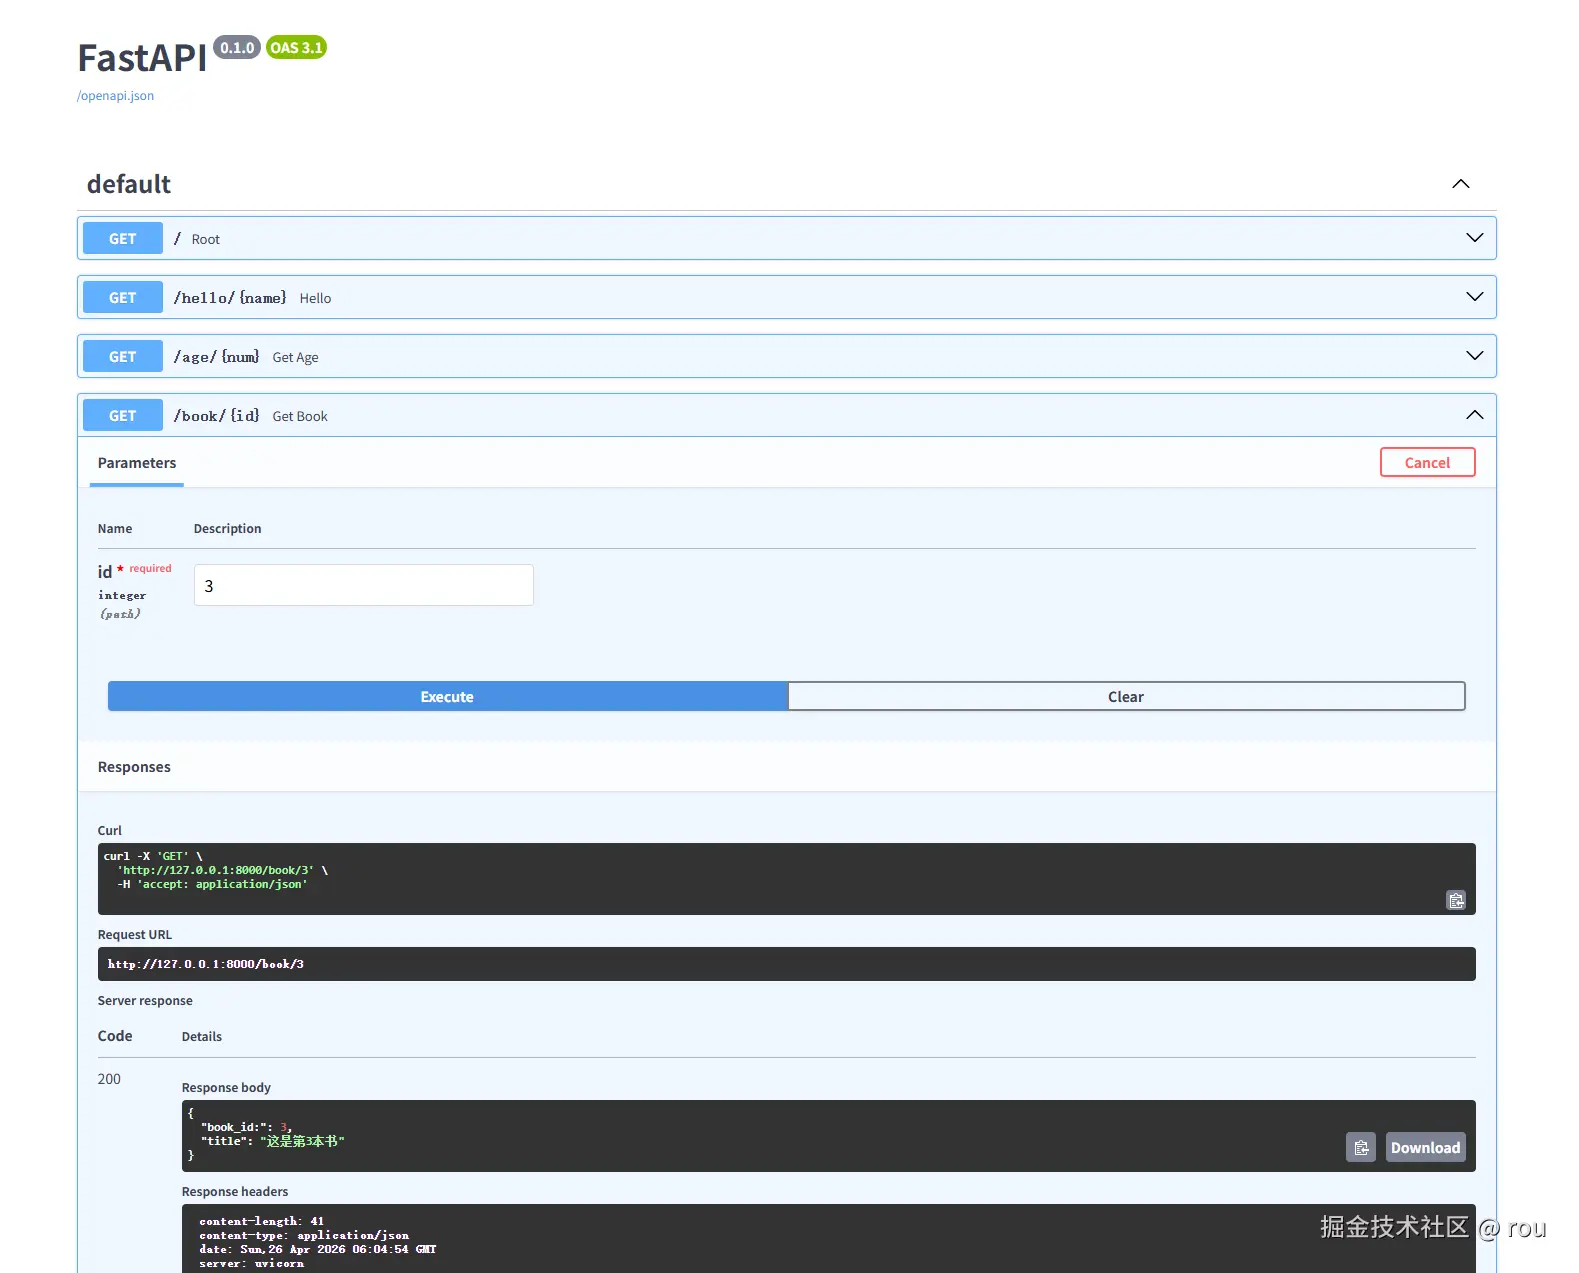Click the Get Book summary text
Viewport: 1579px width, 1273px height.
click(300, 416)
